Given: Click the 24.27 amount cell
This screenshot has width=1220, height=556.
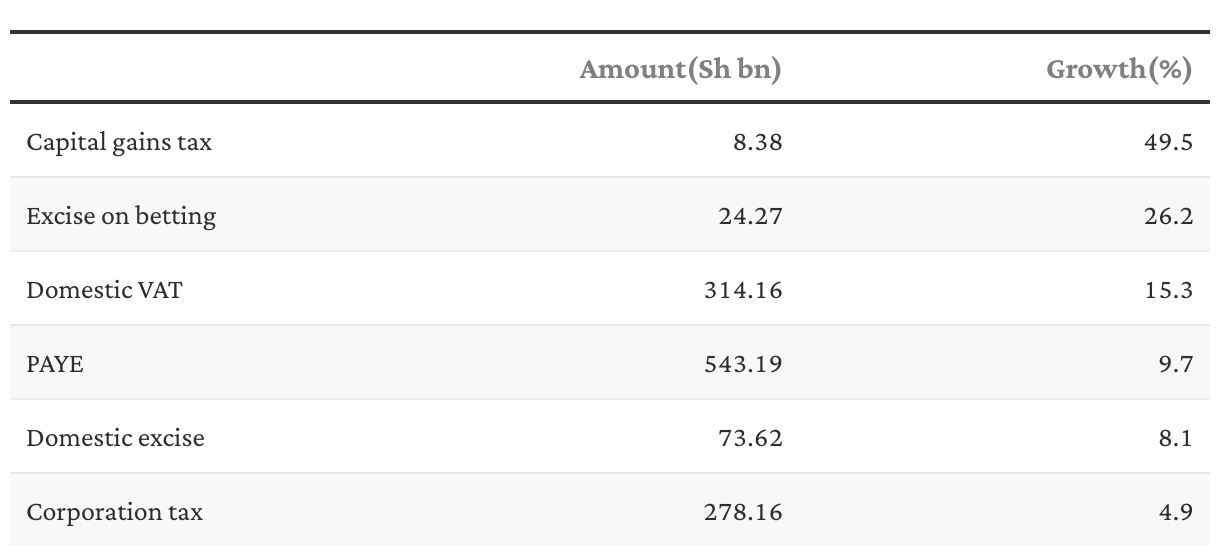Looking at the screenshot, I should (750, 216).
